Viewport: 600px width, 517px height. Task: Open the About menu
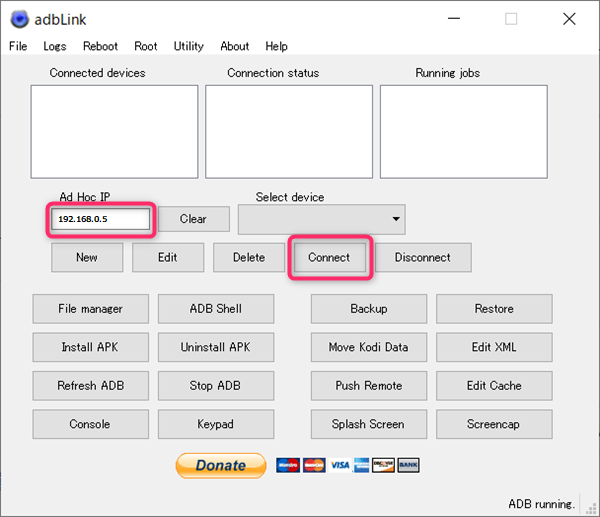[x=235, y=46]
